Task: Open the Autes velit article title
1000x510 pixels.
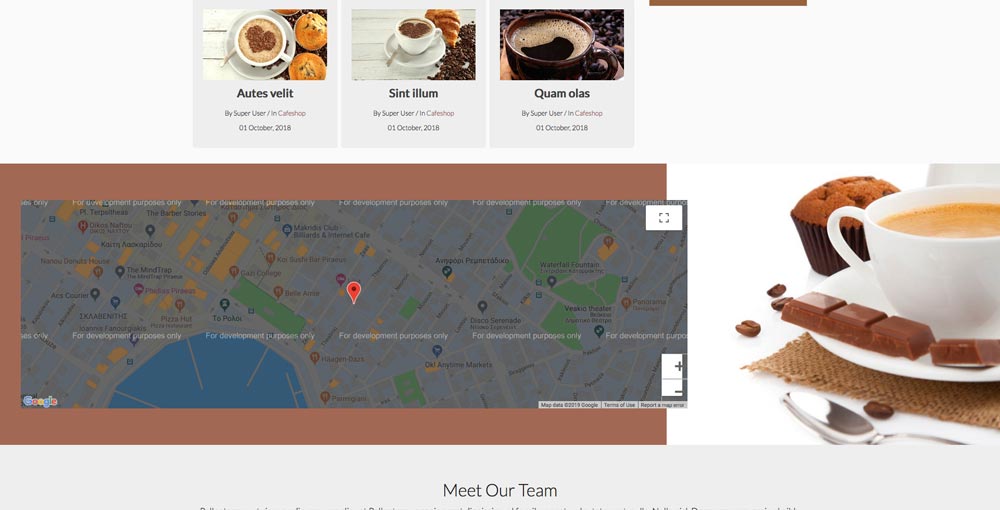Action: point(265,93)
